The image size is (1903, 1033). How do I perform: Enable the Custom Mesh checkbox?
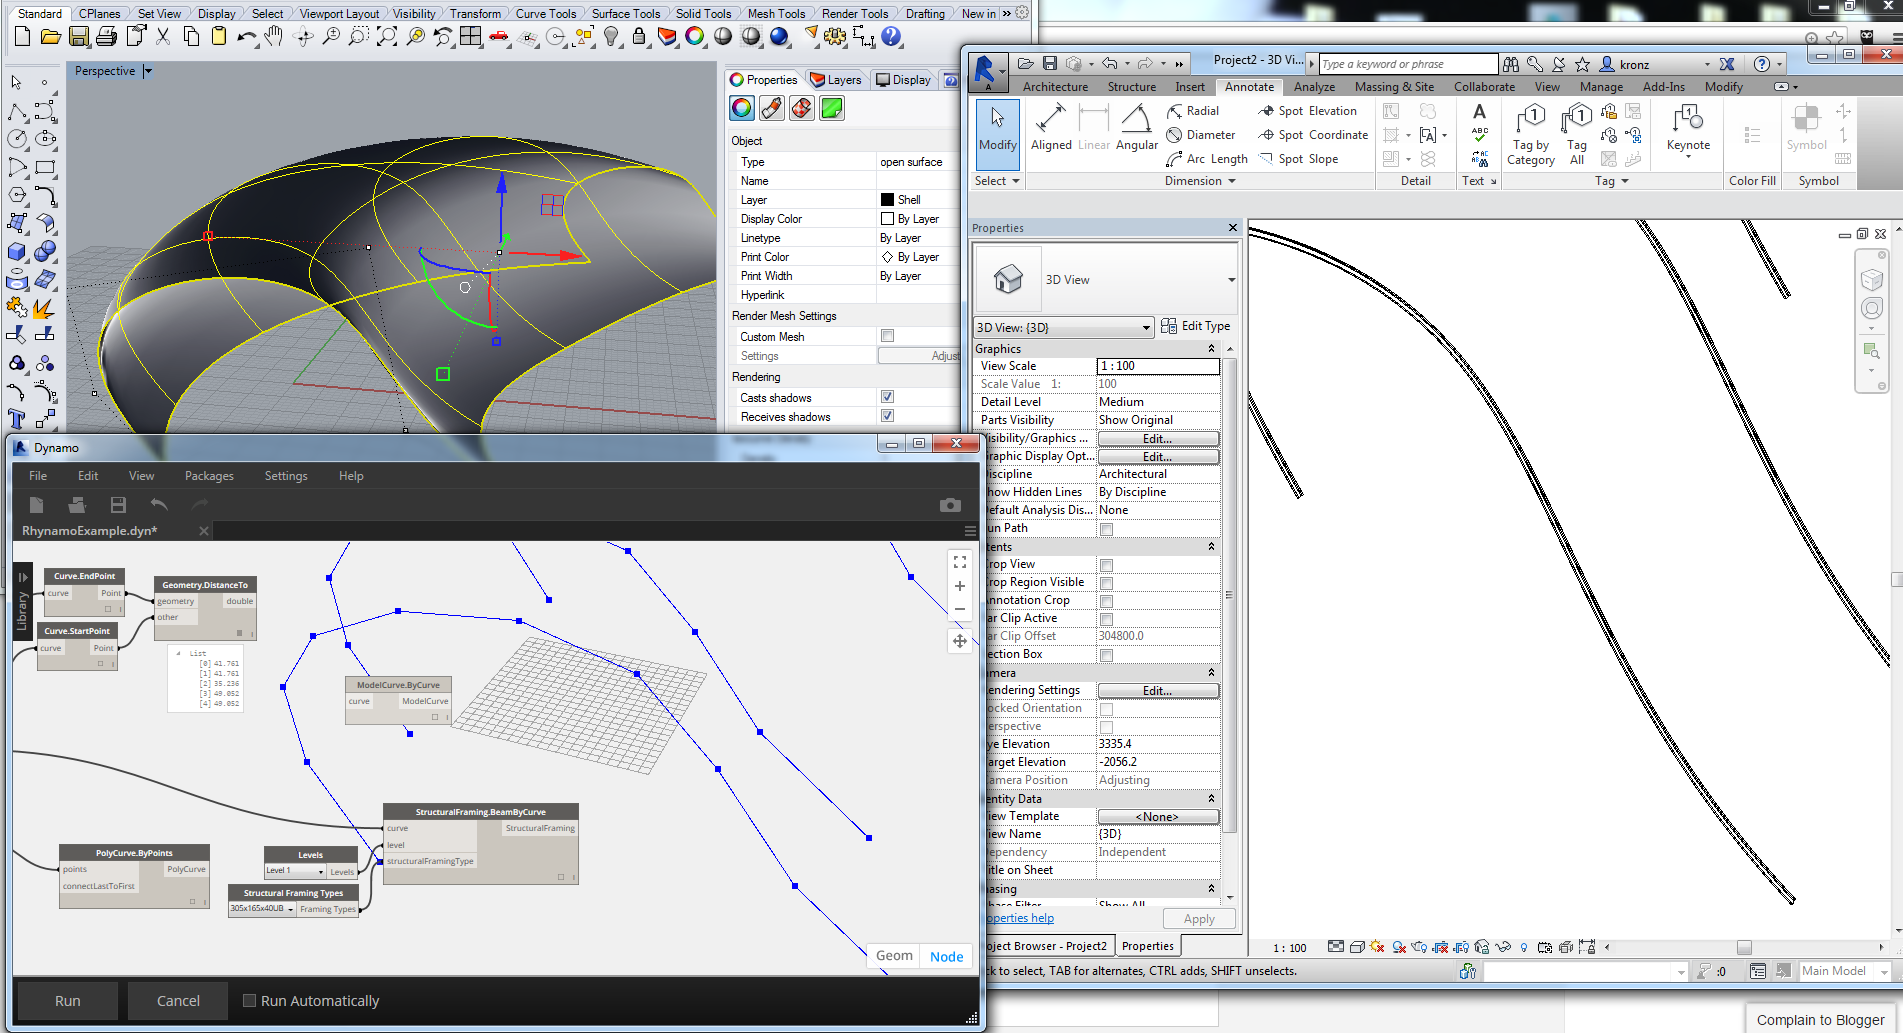887,336
